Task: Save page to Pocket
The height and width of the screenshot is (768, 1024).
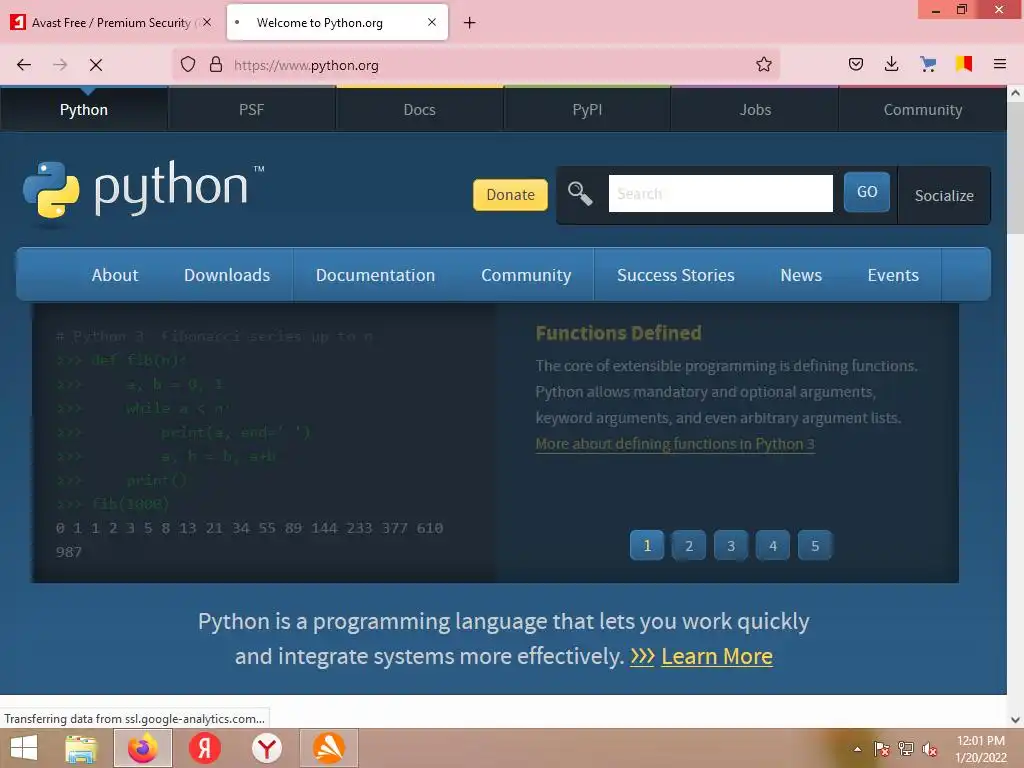Action: point(856,64)
